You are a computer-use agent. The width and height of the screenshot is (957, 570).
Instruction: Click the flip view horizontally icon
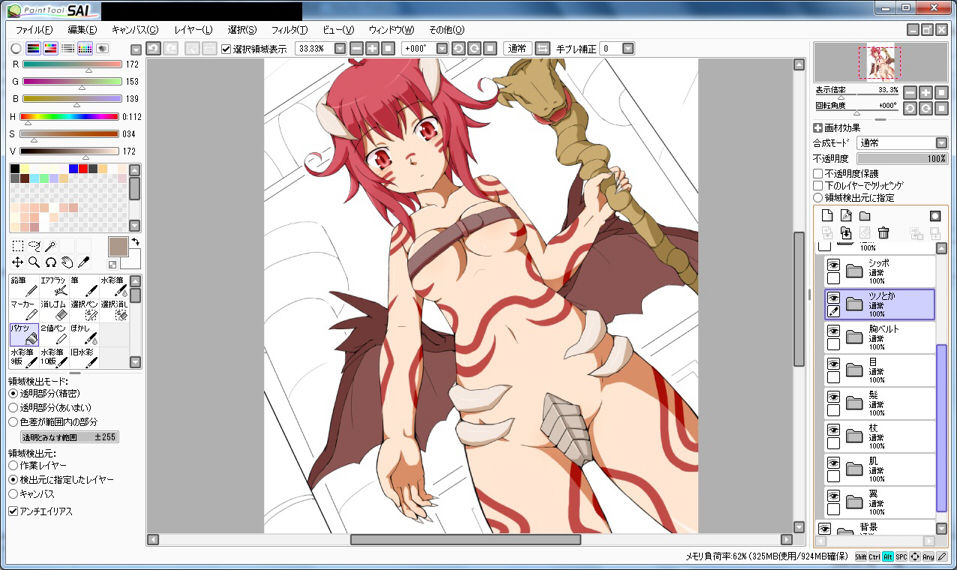click(x=542, y=48)
